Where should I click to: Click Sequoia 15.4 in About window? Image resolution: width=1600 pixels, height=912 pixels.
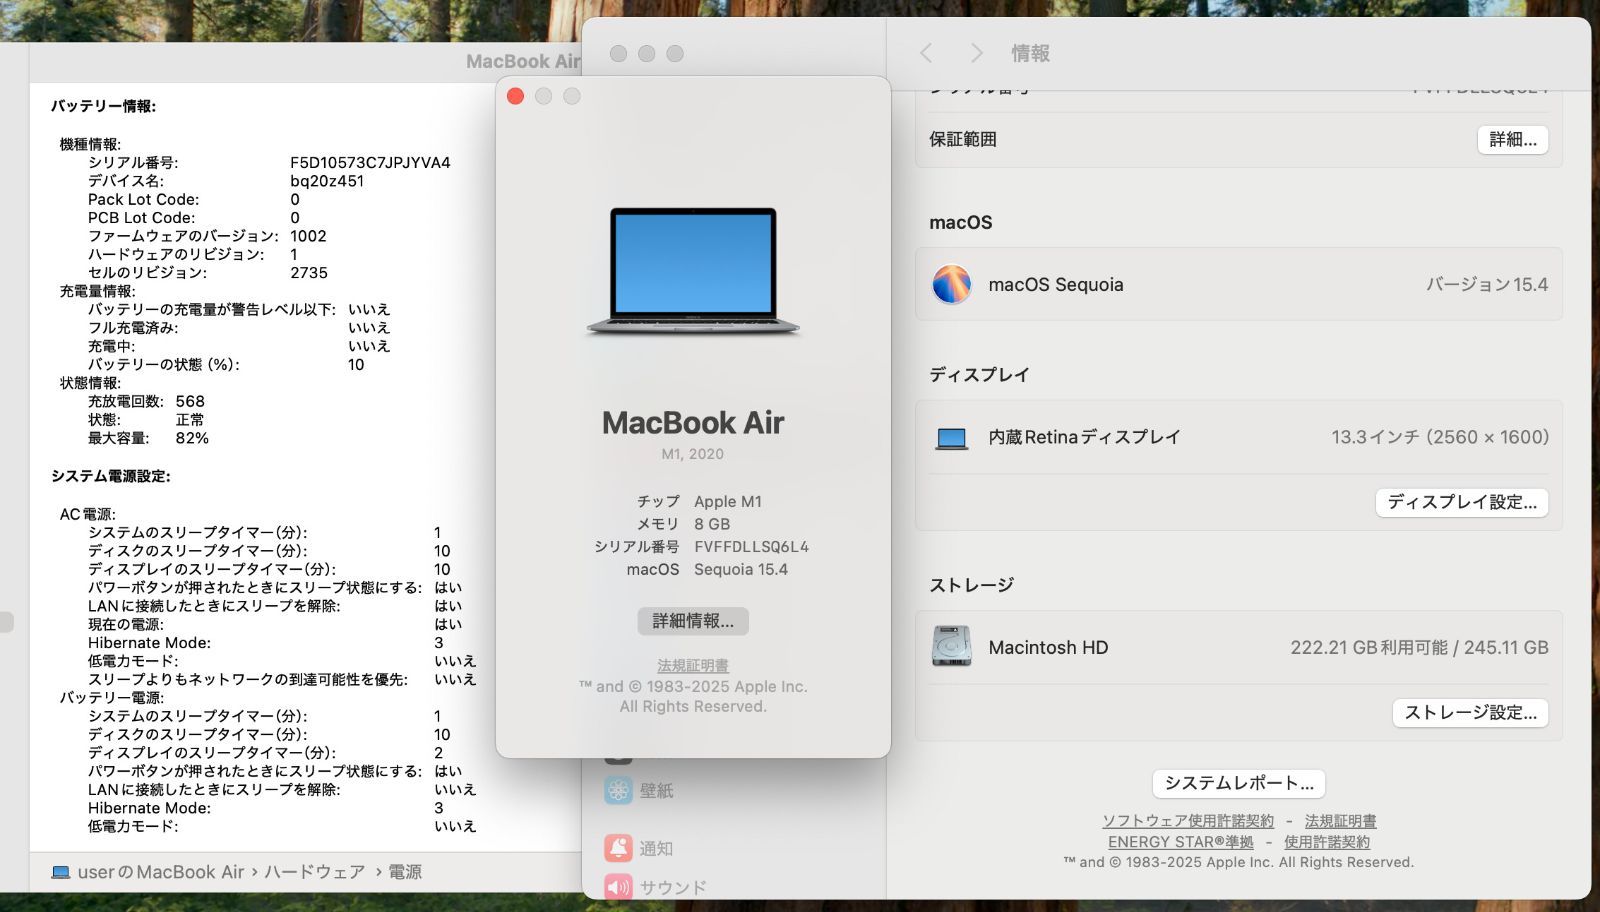[x=741, y=570]
